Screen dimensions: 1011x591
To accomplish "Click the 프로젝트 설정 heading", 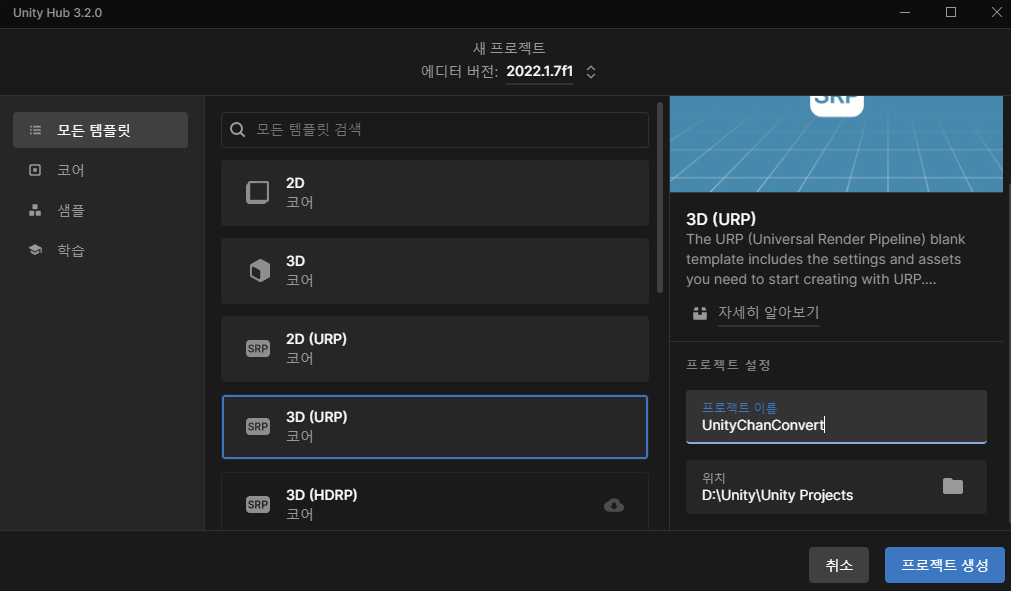I will (x=728, y=365).
